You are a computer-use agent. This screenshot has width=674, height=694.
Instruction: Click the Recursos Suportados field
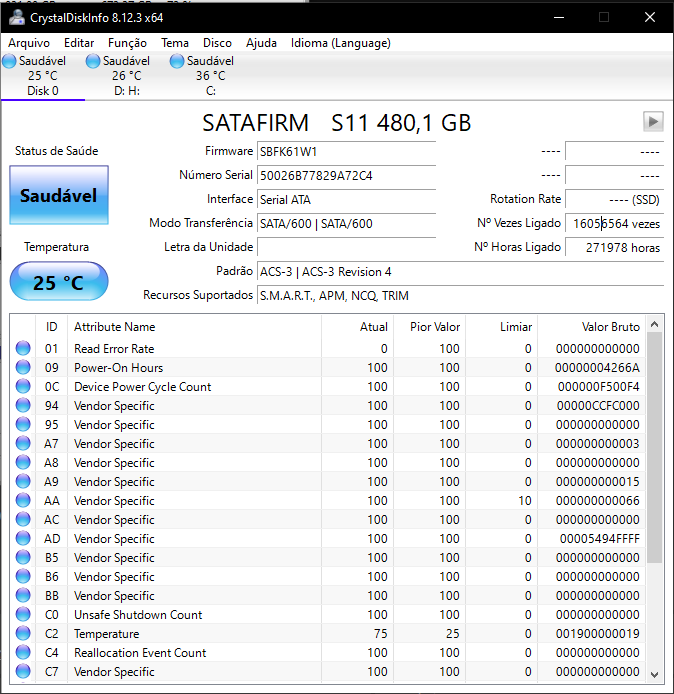460,295
